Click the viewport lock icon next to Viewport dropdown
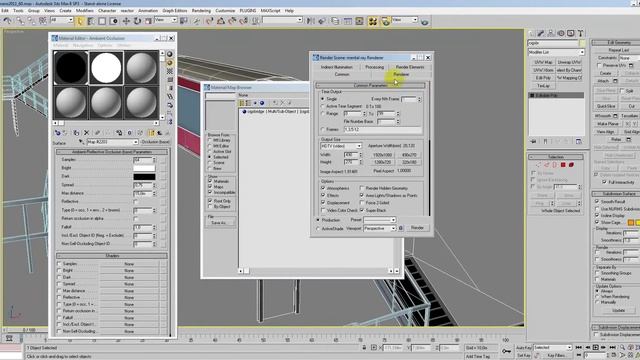 tap(401, 228)
